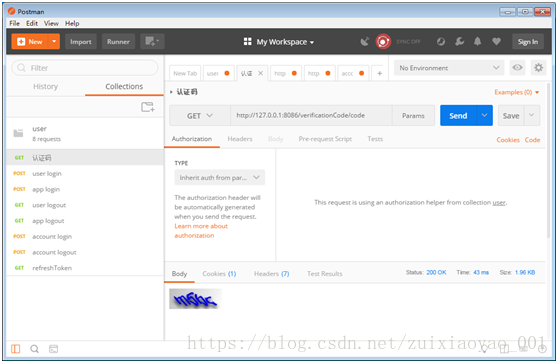The image size is (558, 363).
Task: Click the captcha image thumbnail
Action: pos(195,299)
